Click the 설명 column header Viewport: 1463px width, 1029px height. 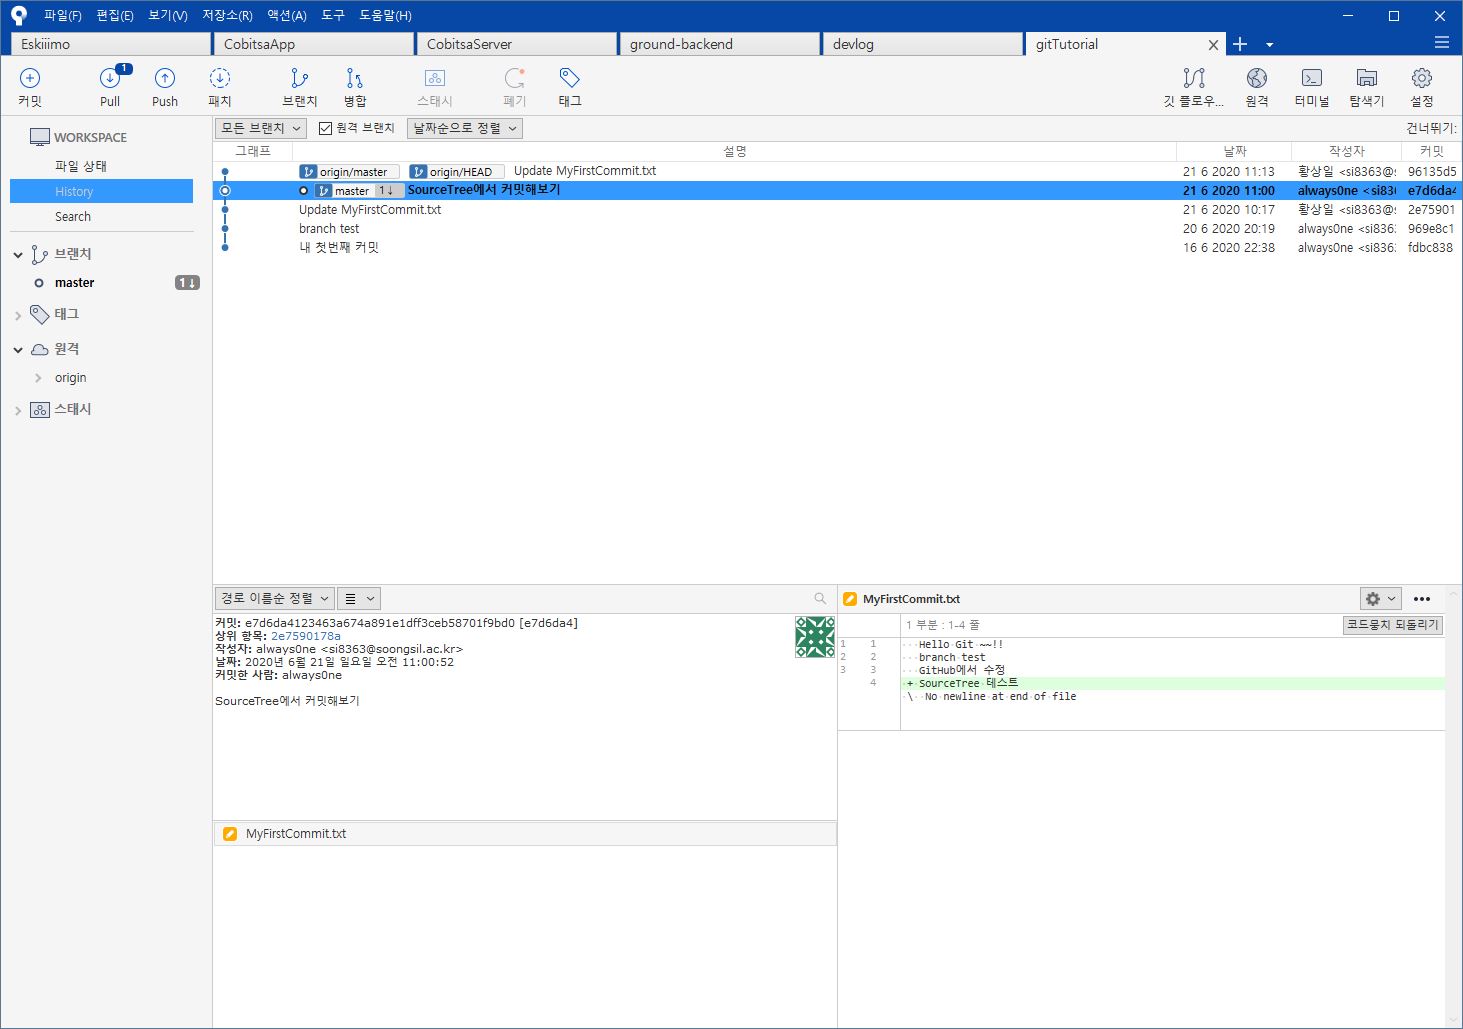pyautogui.click(x=735, y=151)
